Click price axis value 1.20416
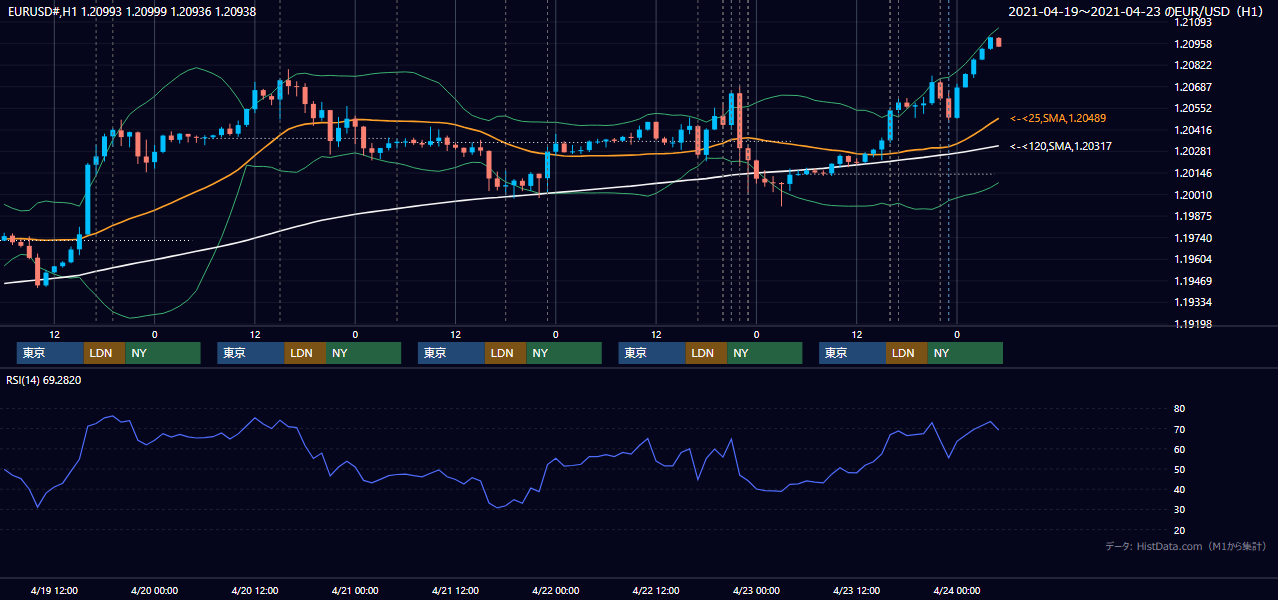This screenshot has height=600, width=1278. [x=1193, y=130]
